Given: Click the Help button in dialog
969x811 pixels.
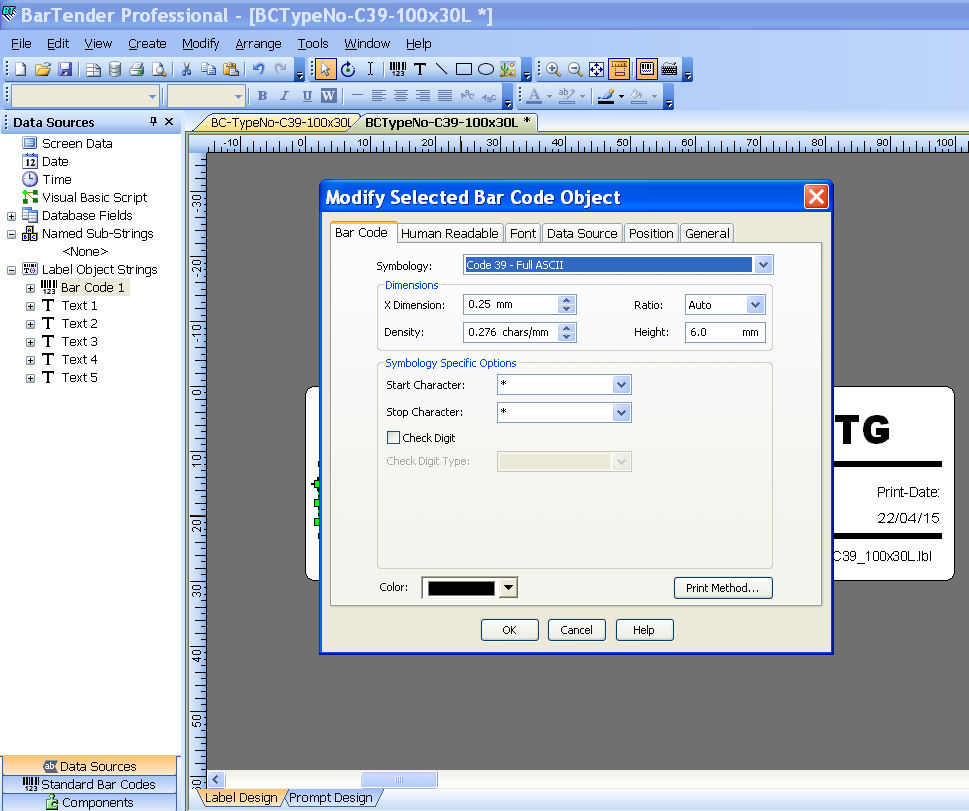Looking at the screenshot, I should [x=644, y=630].
